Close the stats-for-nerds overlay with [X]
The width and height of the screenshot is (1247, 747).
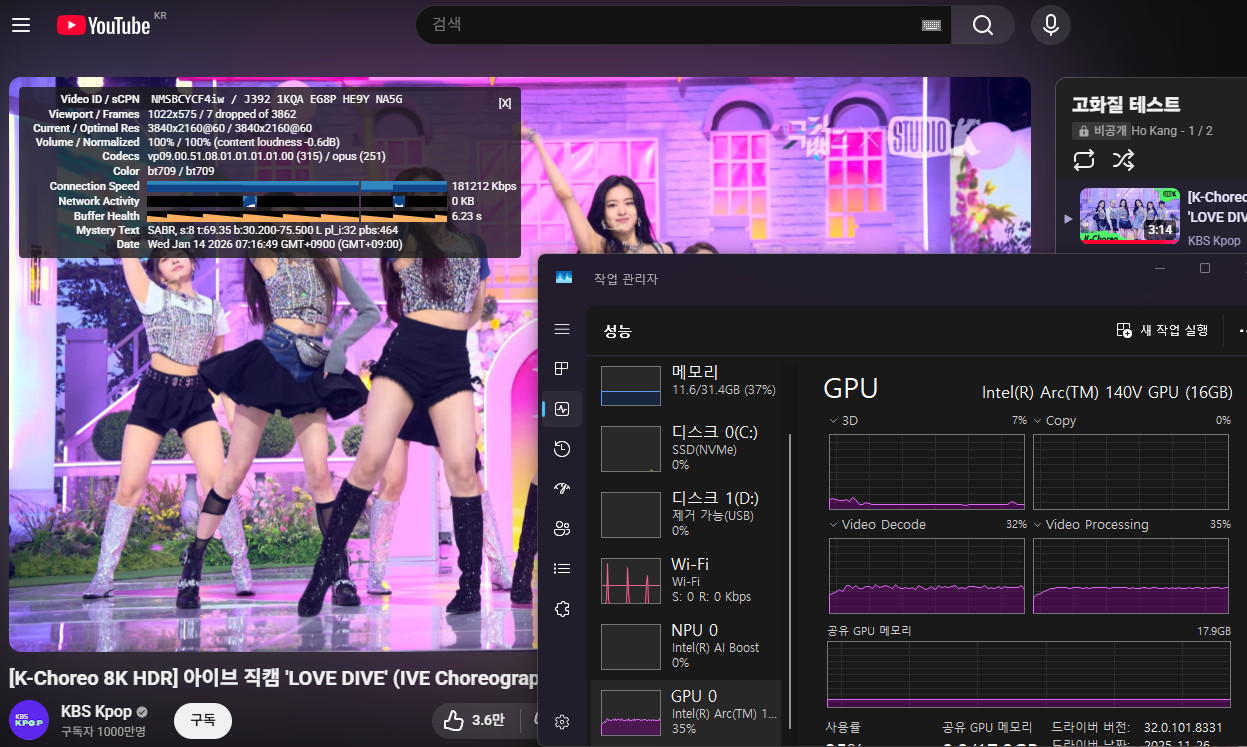click(505, 103)
